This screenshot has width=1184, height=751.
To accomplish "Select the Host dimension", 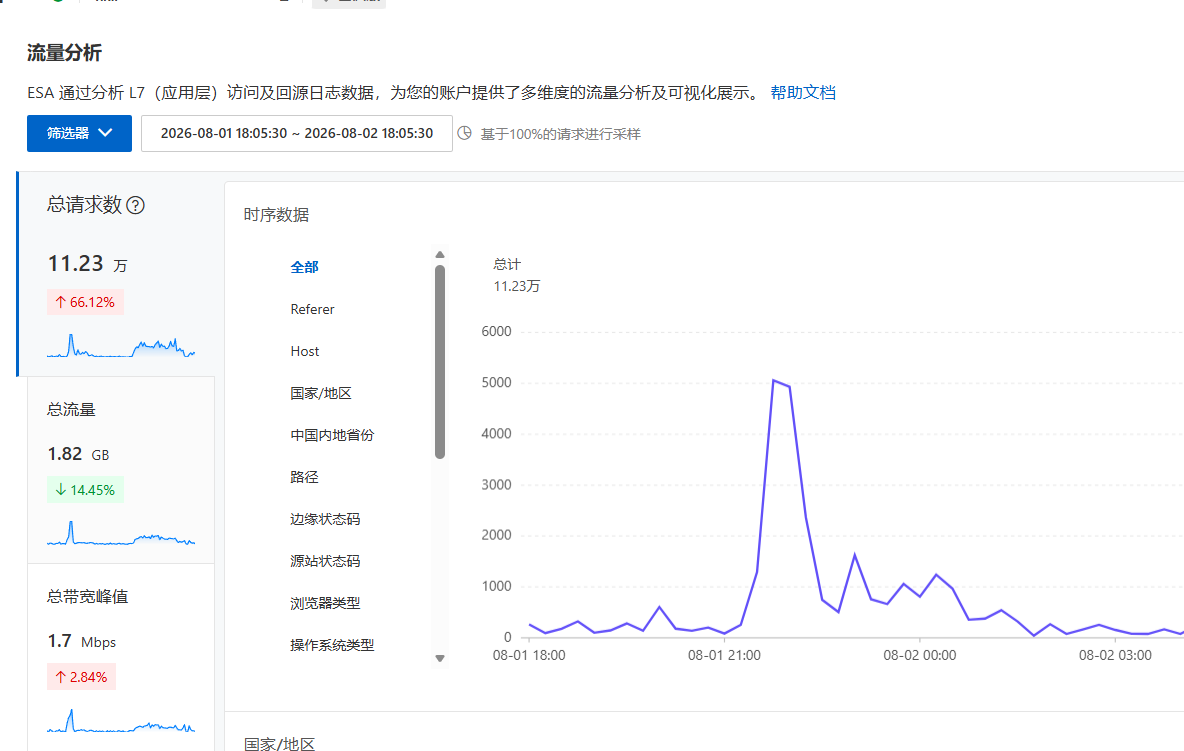I will pos(304,352).
